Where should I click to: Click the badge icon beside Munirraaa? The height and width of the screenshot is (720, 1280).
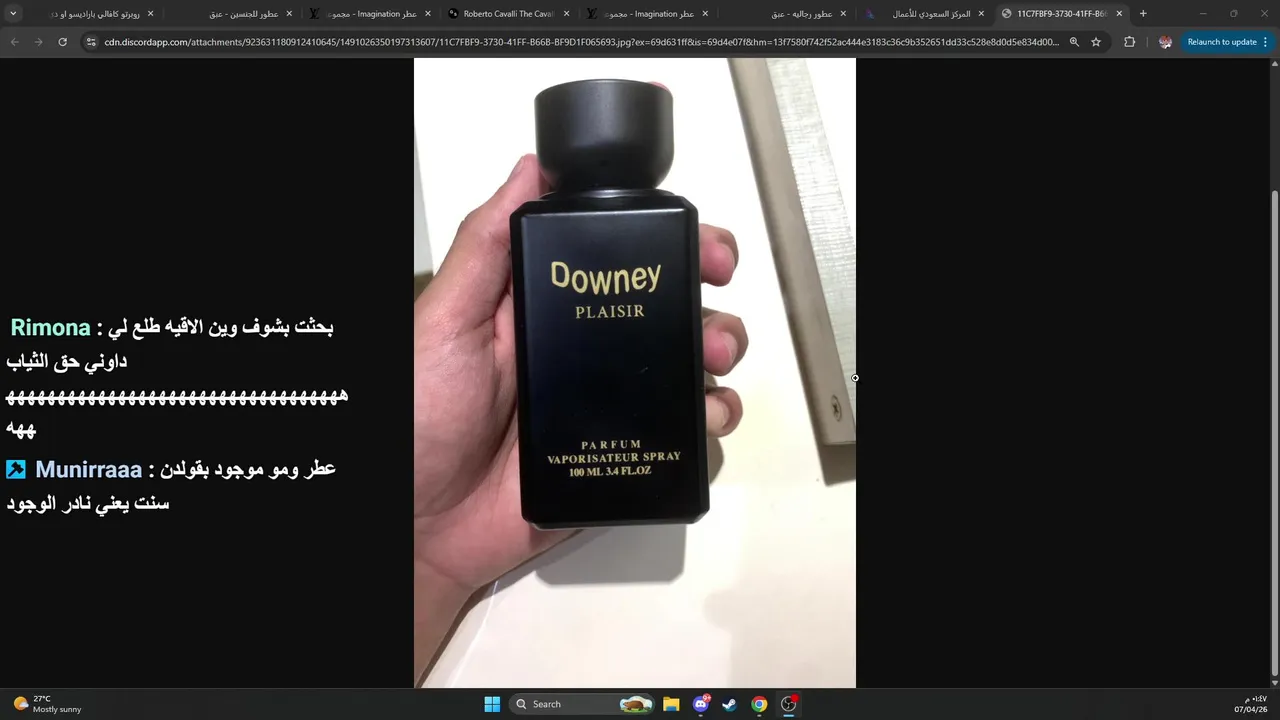16,469
